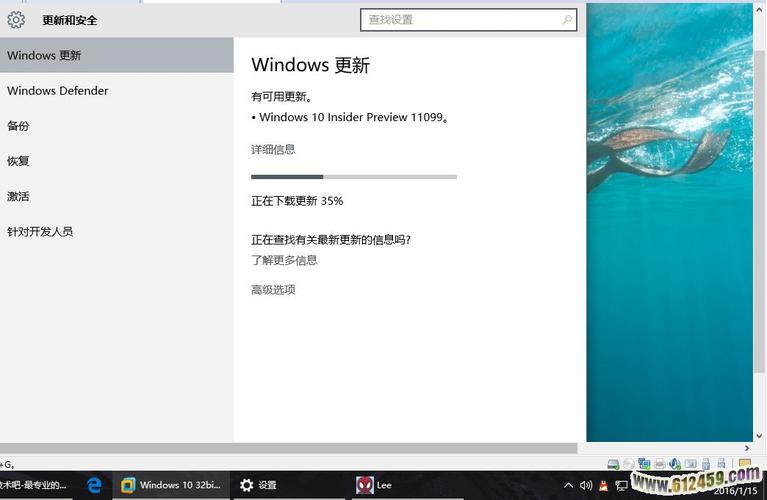Viewport: 767px width, 500px height.
Task: Click the red tray icon next to volume
Action: [x=604, y=485]
